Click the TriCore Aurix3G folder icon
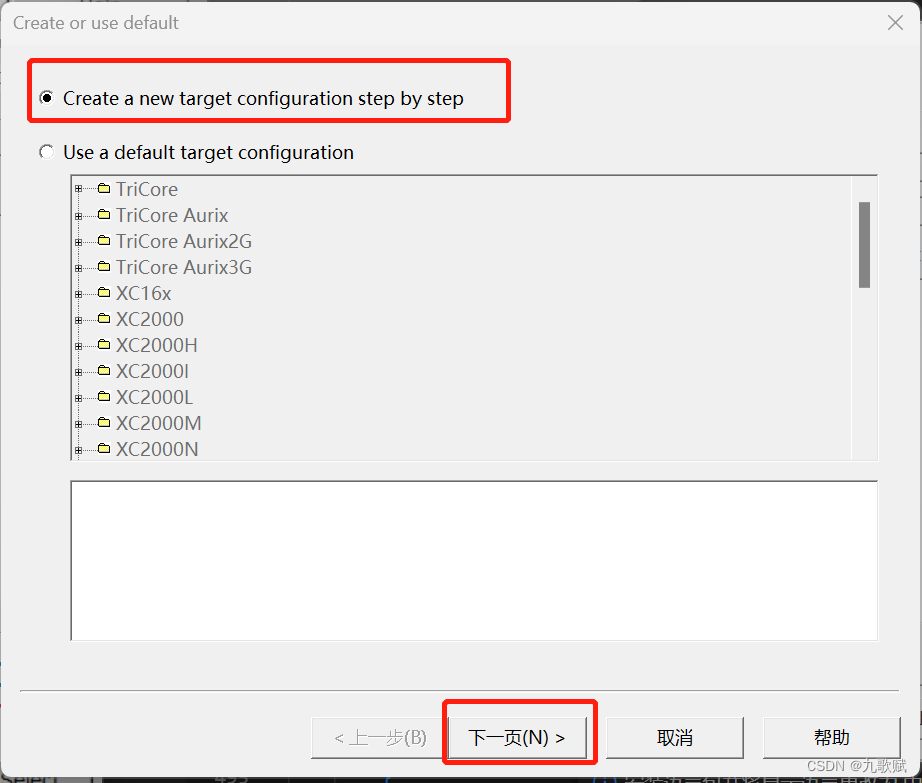922x783 pixels. [103, 267]
